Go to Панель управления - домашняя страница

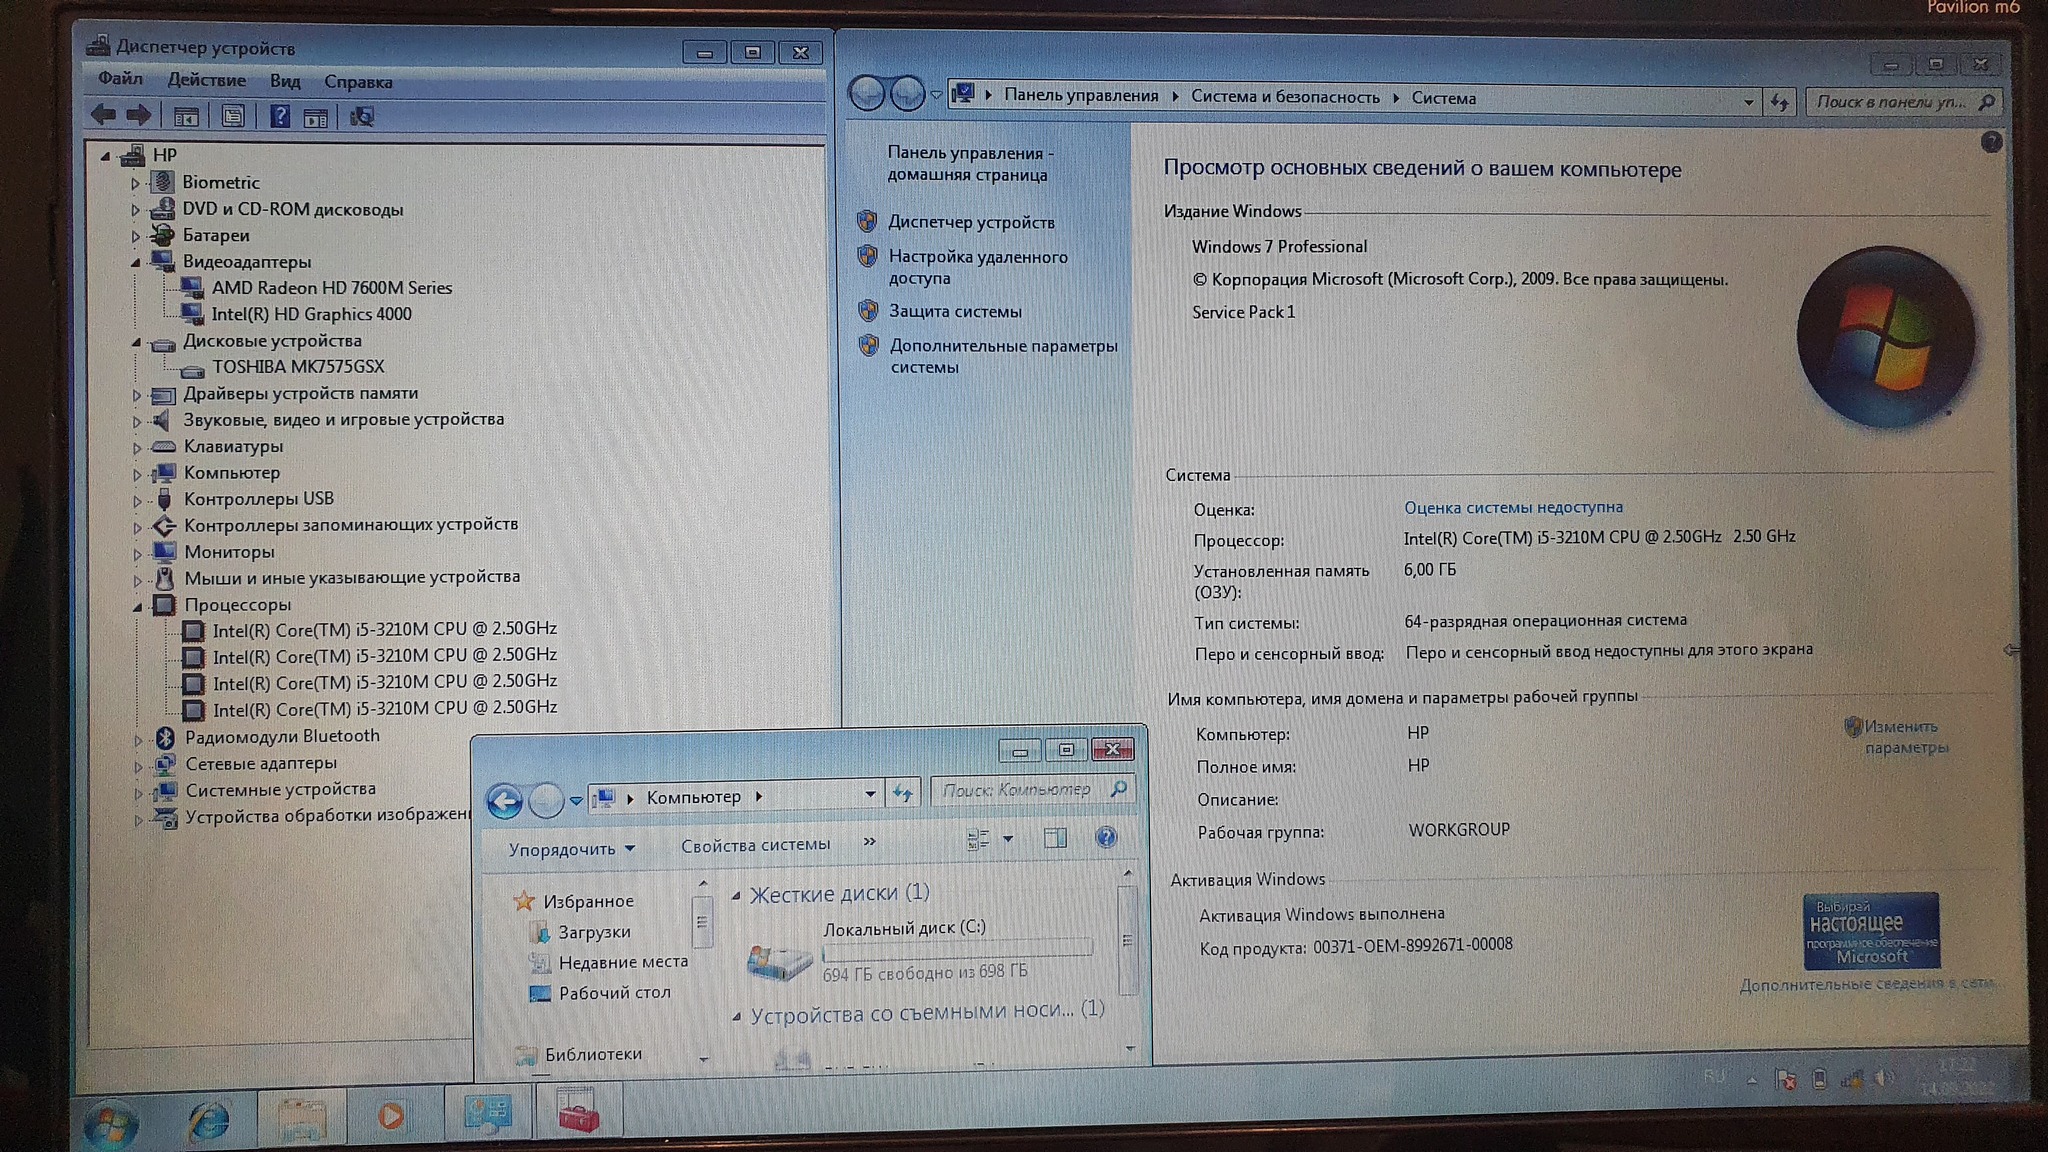(969, 163)
